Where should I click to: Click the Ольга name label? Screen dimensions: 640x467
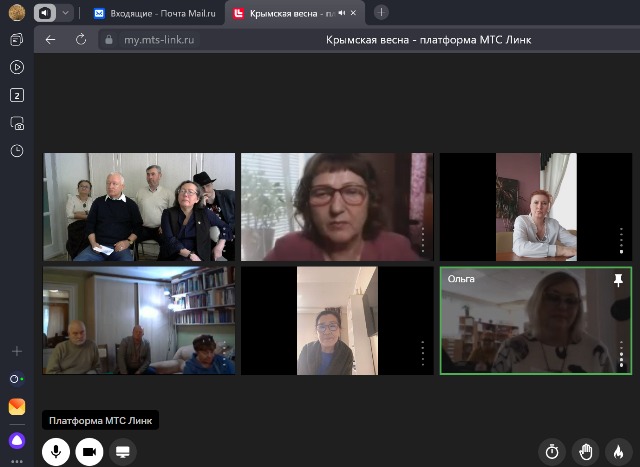pos(461,279)
